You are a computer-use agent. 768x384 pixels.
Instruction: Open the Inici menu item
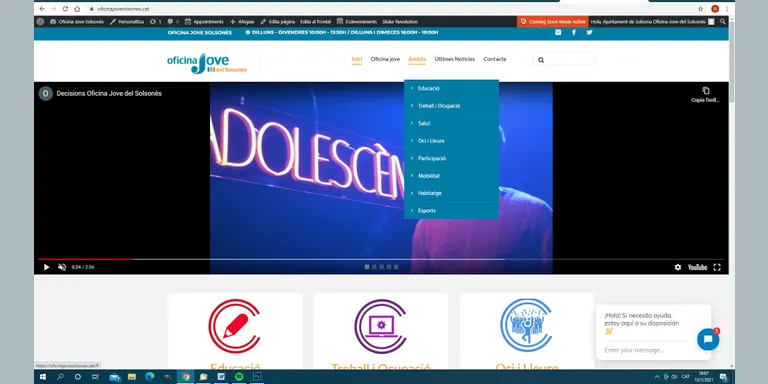pos(357,59)
